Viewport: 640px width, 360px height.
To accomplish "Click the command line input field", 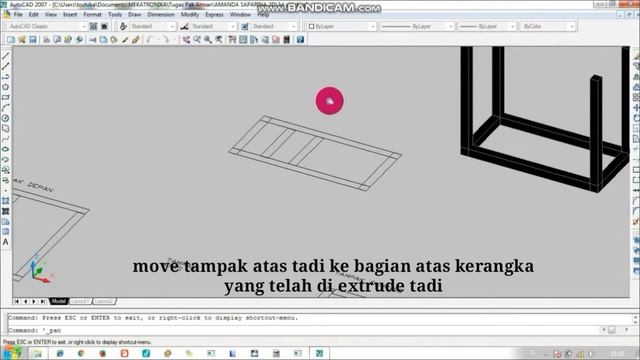I will 304,330.
